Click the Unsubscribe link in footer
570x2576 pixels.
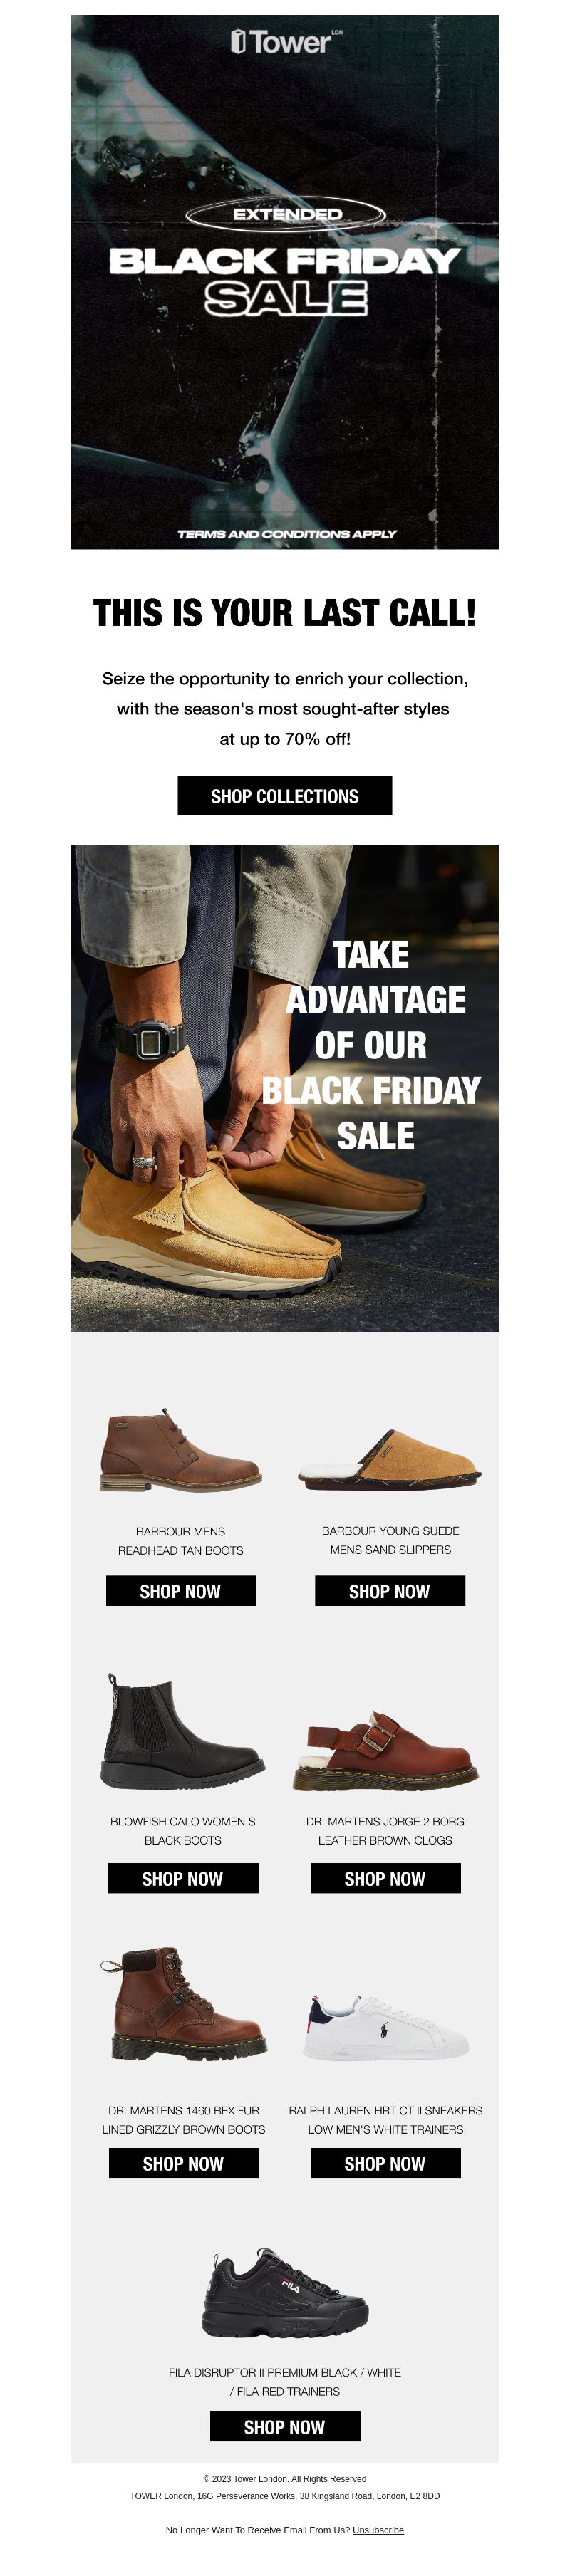point(378,2529)
